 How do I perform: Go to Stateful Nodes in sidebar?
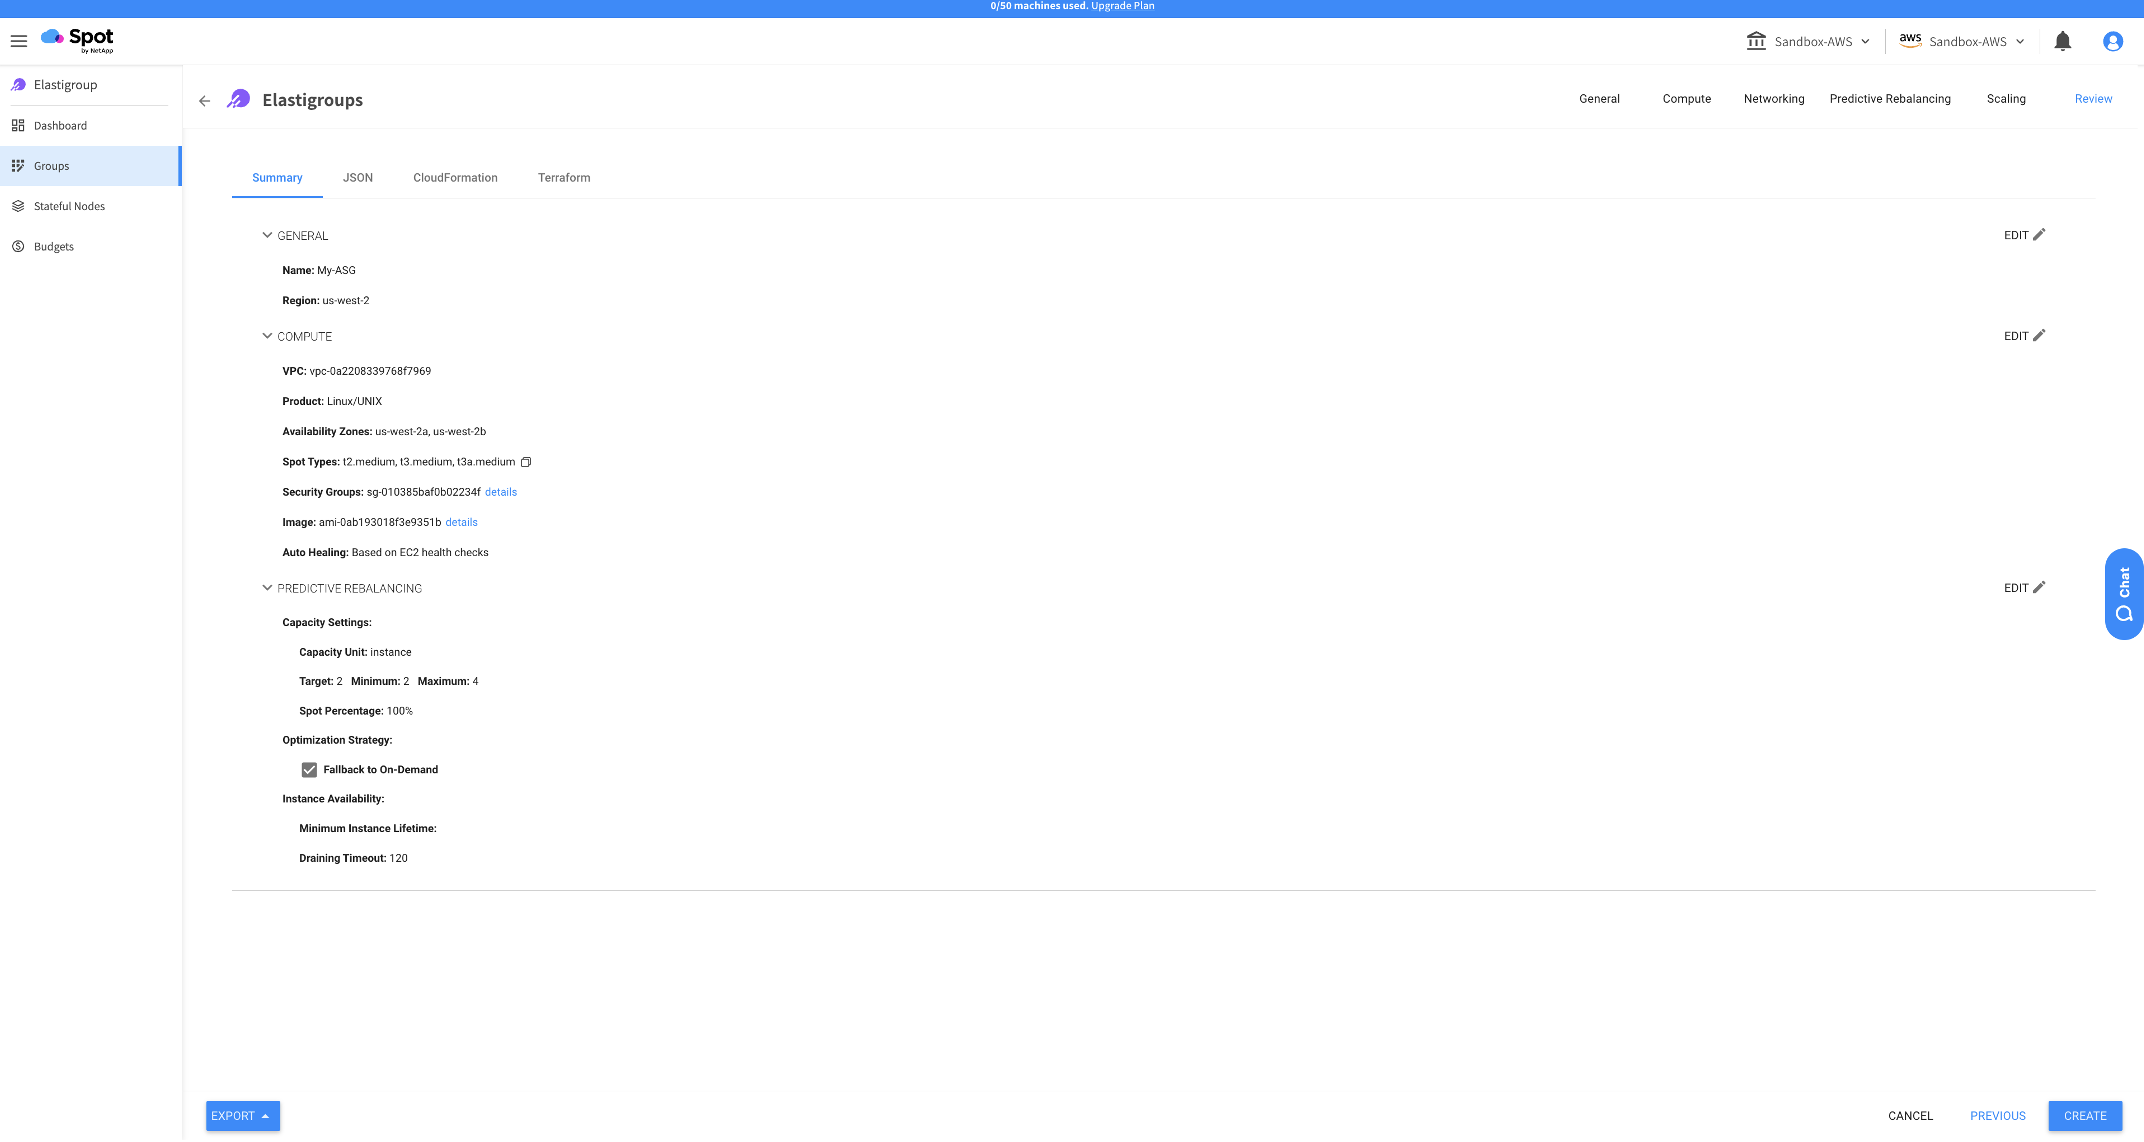coord(69,206)
